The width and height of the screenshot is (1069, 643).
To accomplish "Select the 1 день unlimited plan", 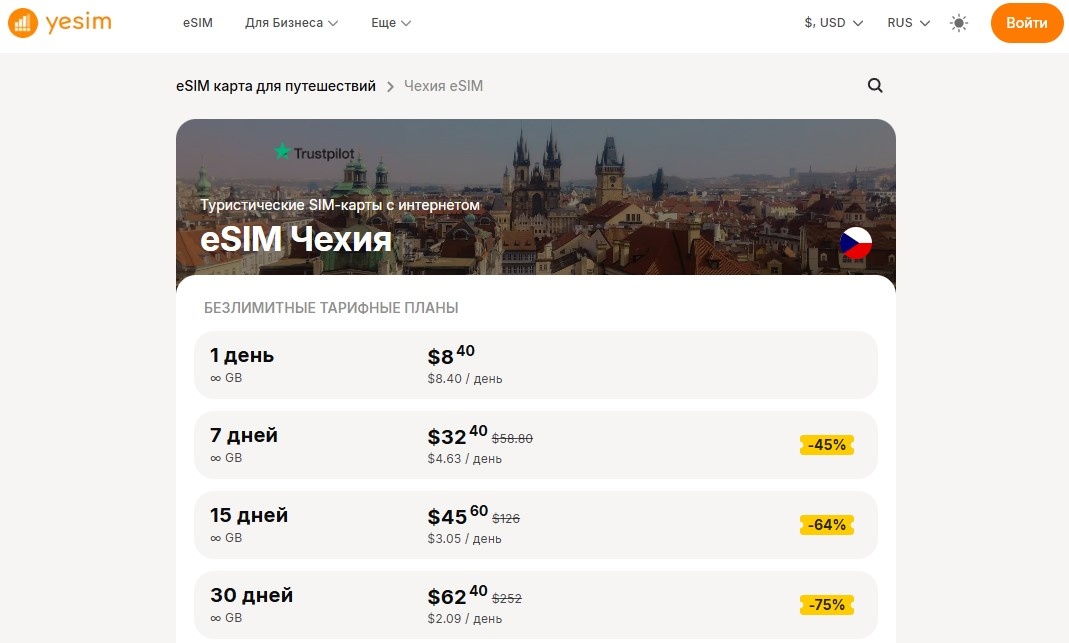I will click(535, 364).
